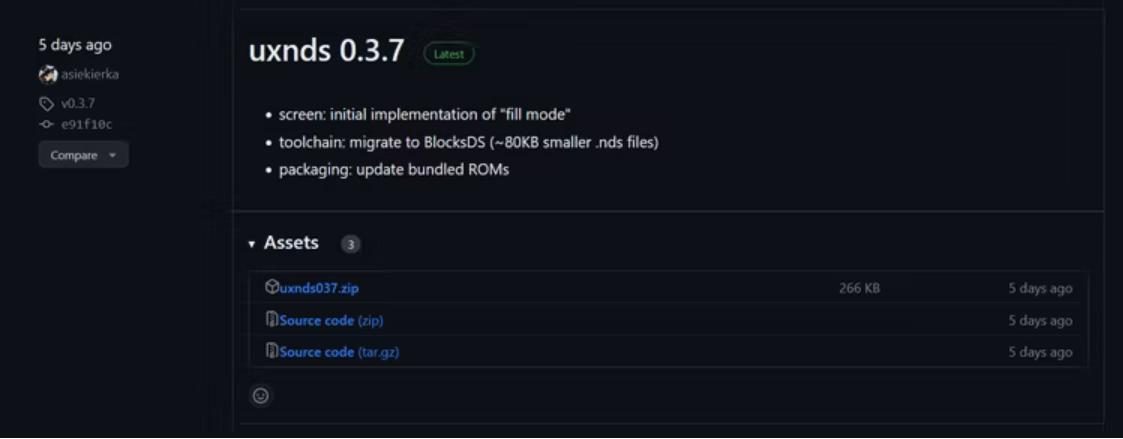Click asiekierka's avatar image

click(47, 74)
